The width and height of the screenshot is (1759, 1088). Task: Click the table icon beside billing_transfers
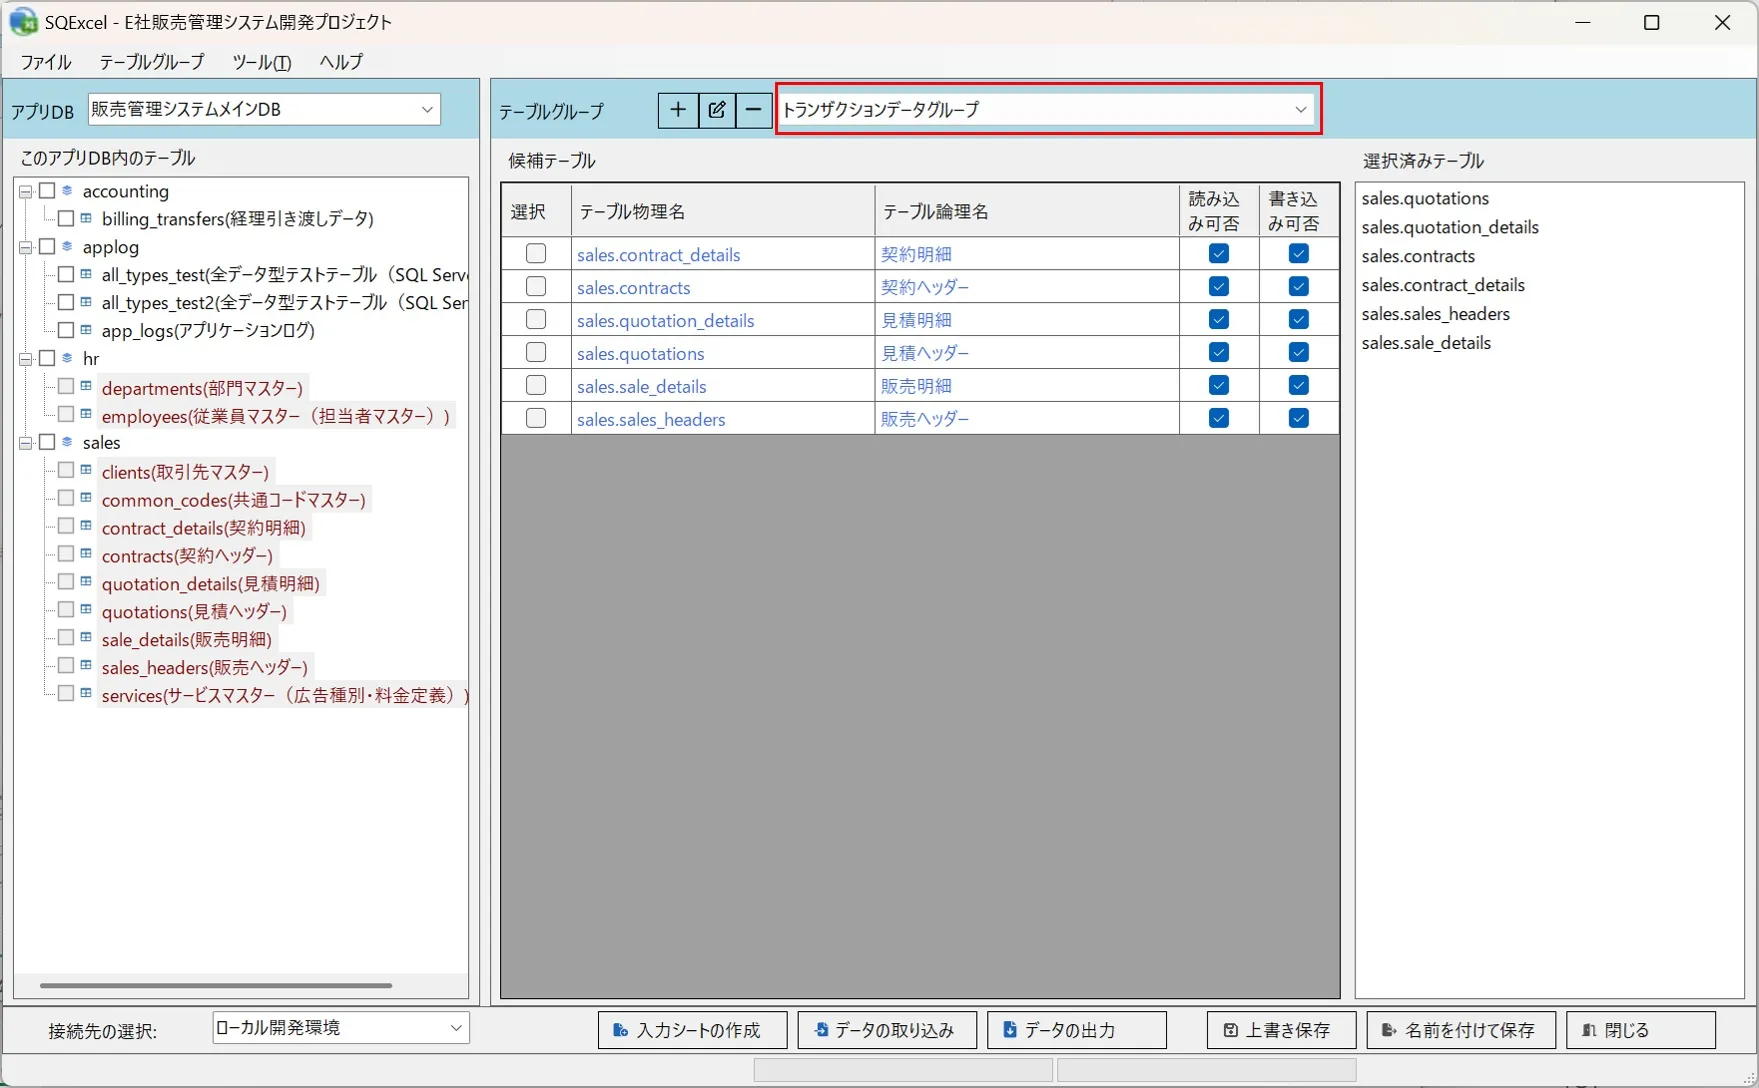(x=87, y=218)
